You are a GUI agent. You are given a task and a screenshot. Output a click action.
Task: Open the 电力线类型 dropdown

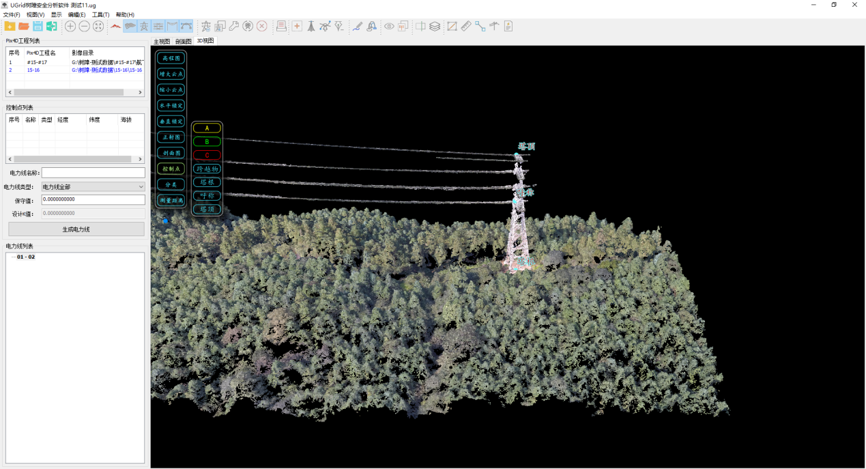pyautogui.click(x=93, y=187)
